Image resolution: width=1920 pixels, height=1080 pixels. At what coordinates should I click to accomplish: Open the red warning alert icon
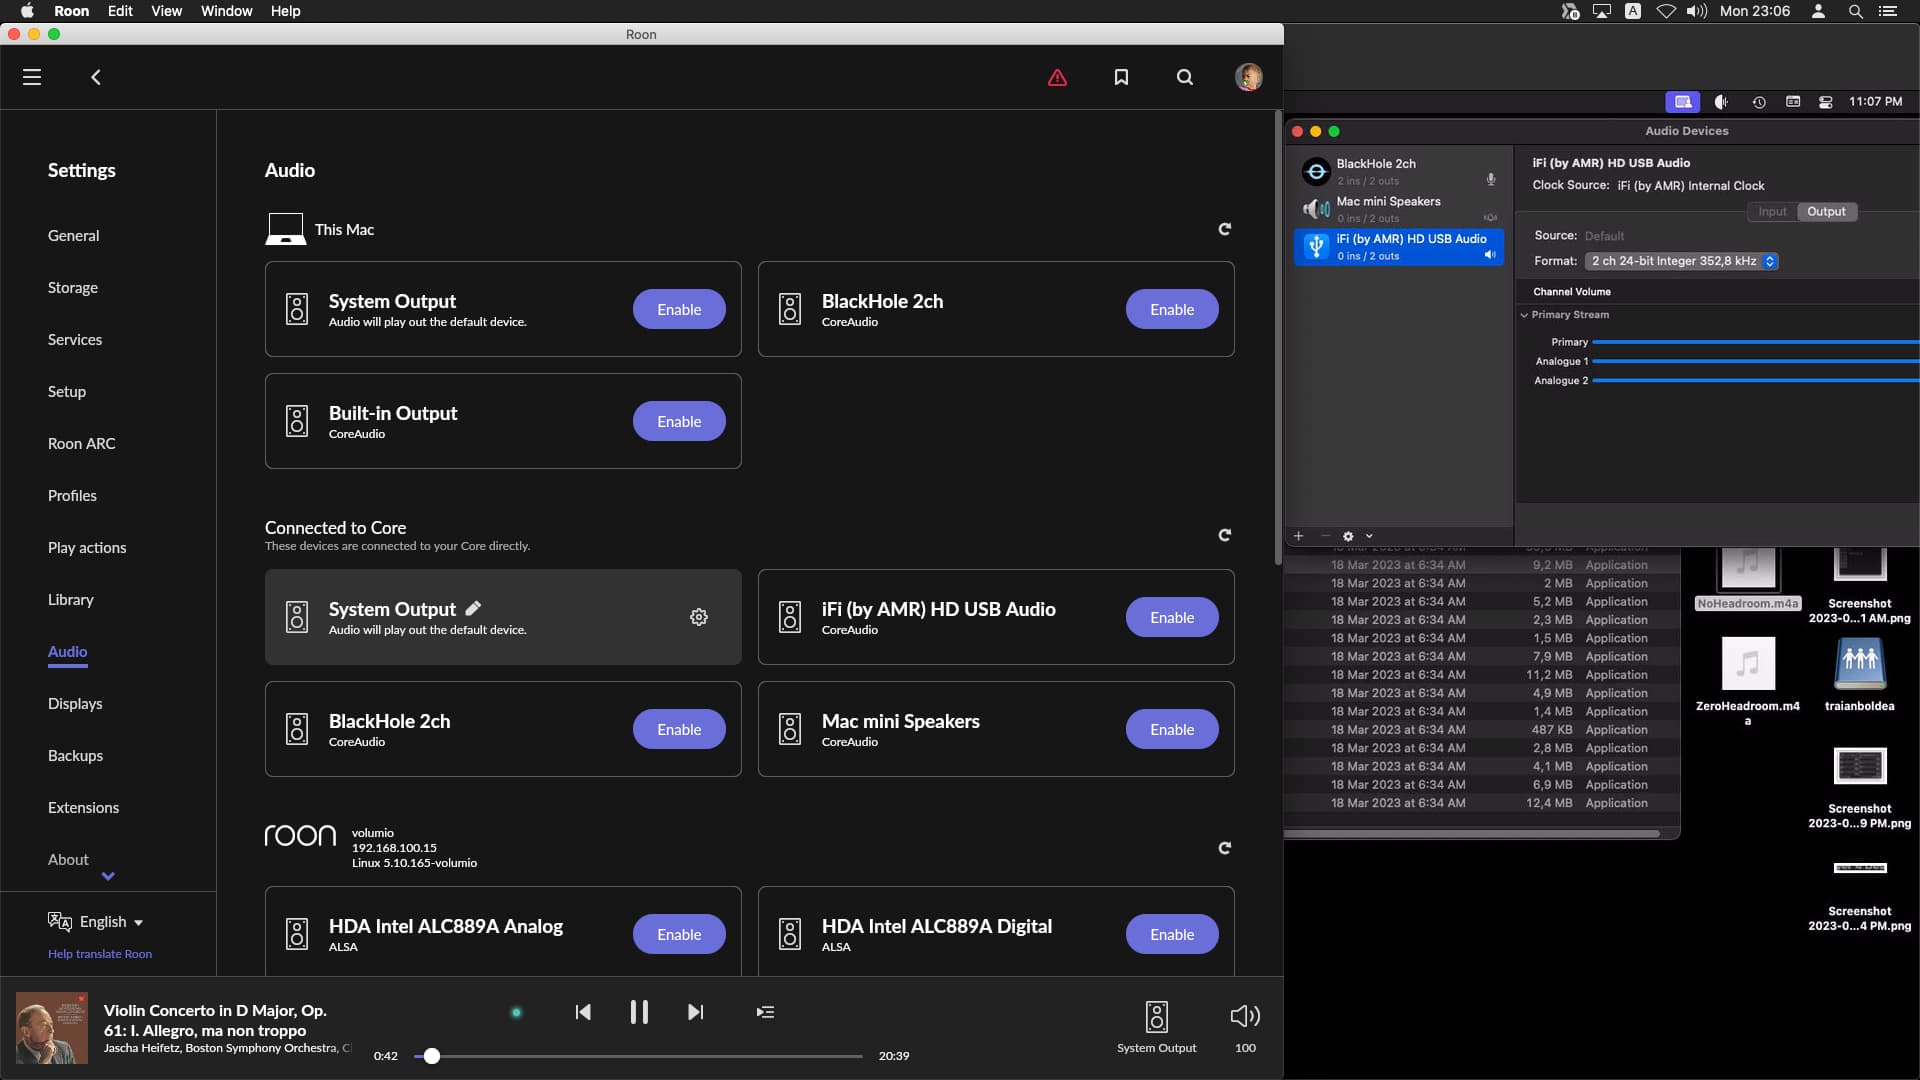[1057, 77]
